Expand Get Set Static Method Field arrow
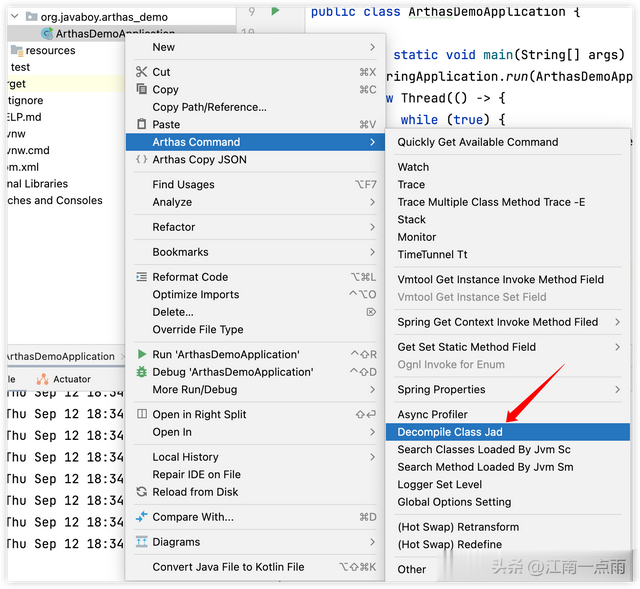Screen dimensions: 640x589 coord(618,347)
